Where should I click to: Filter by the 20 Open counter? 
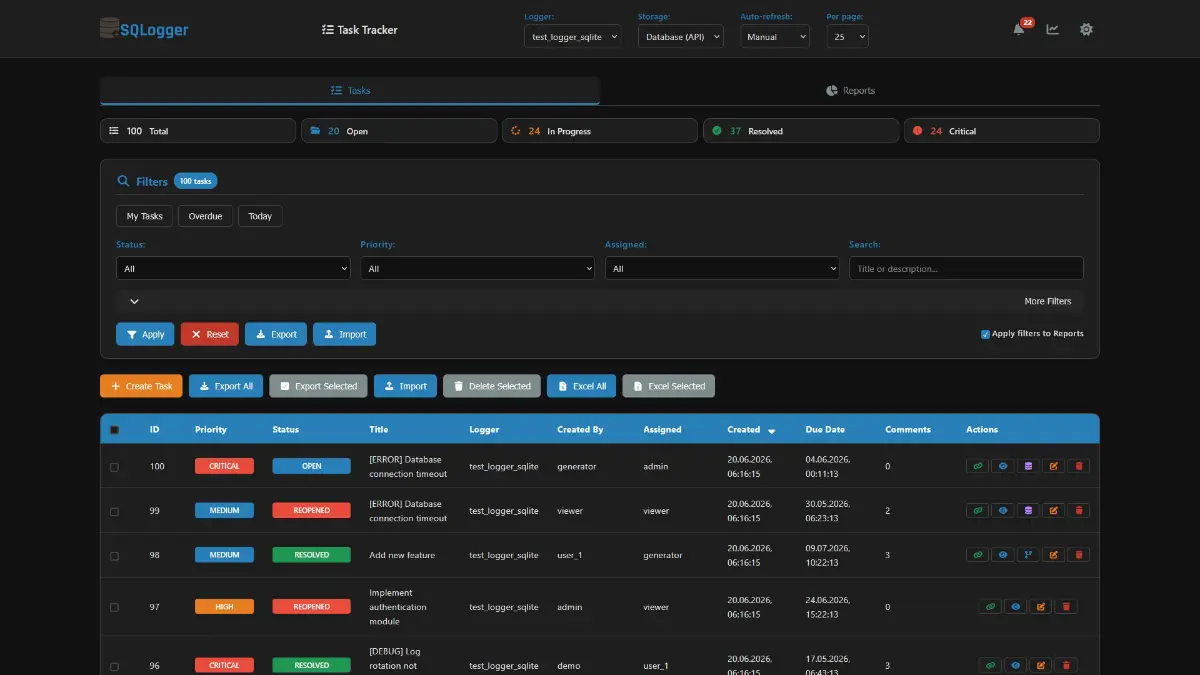click(x=399, y=131)
